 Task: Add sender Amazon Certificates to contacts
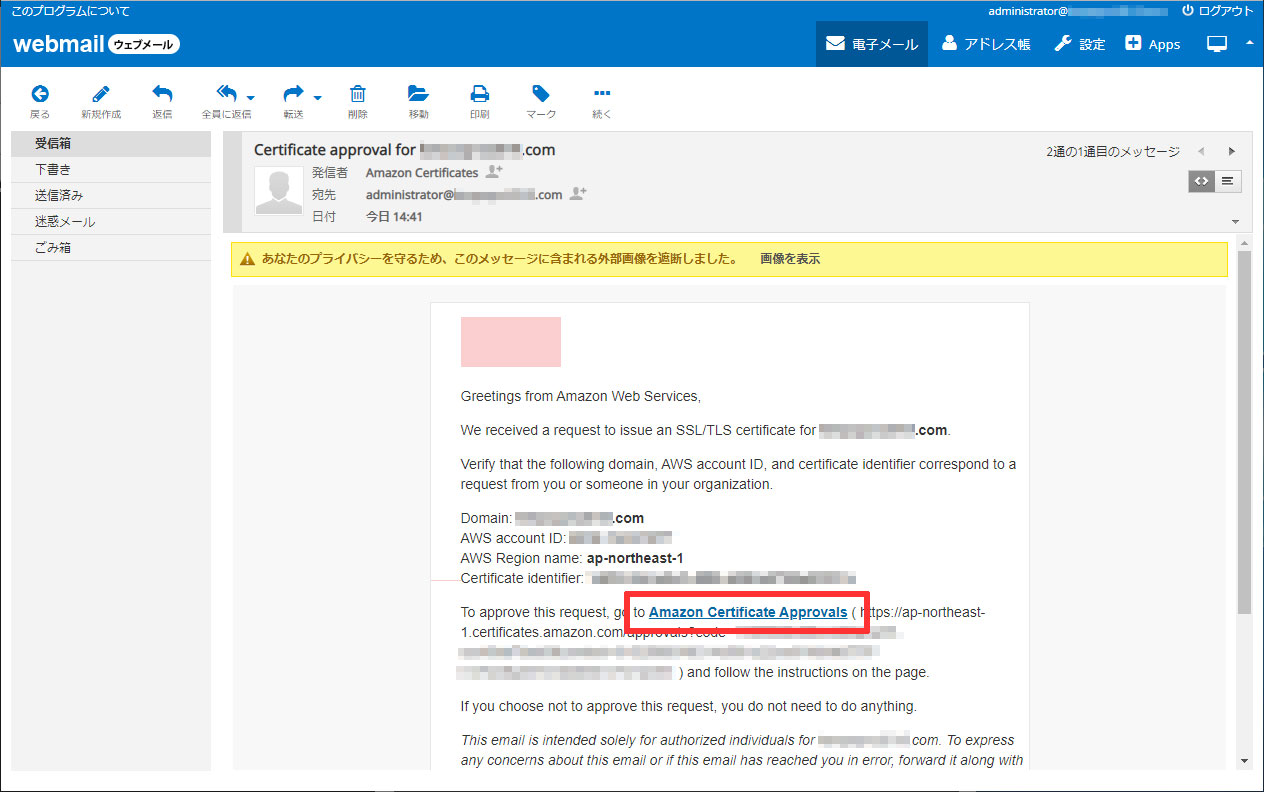[494, 172]
